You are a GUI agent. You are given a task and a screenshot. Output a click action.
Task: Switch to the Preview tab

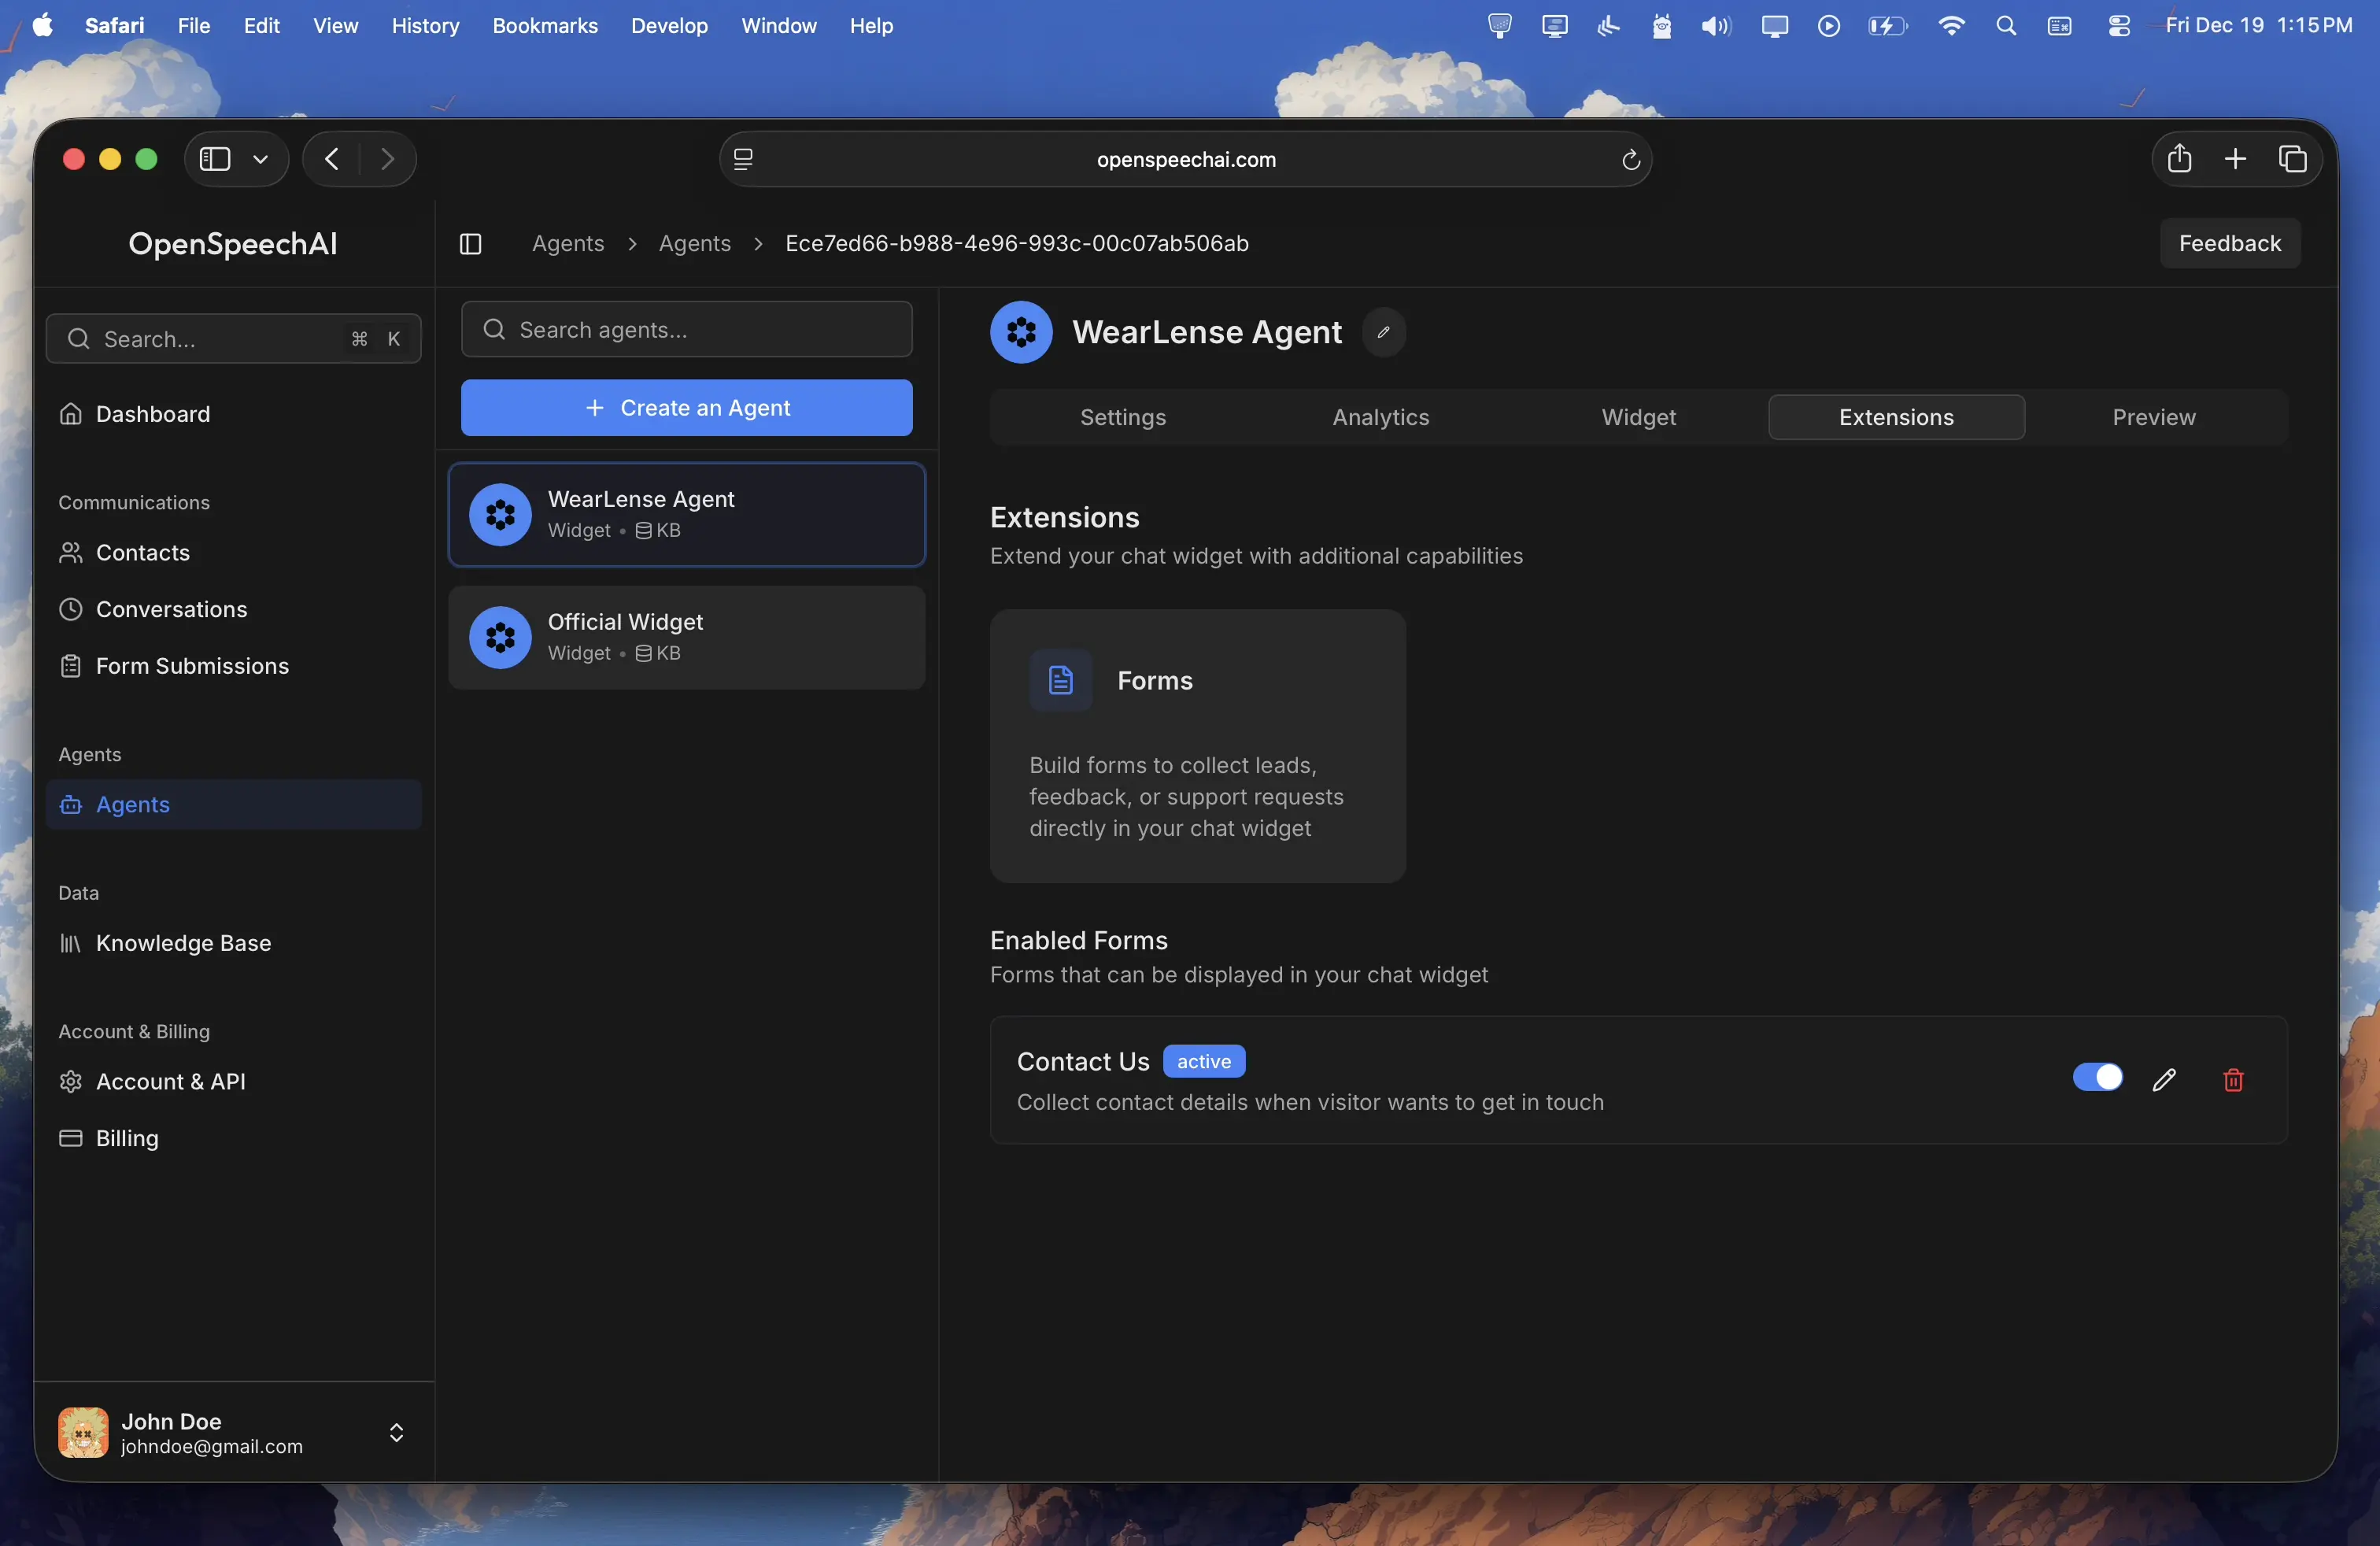2154,417
